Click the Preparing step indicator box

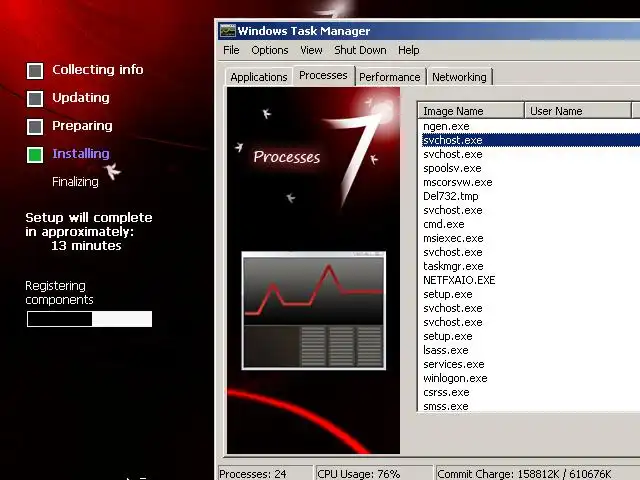35,127
